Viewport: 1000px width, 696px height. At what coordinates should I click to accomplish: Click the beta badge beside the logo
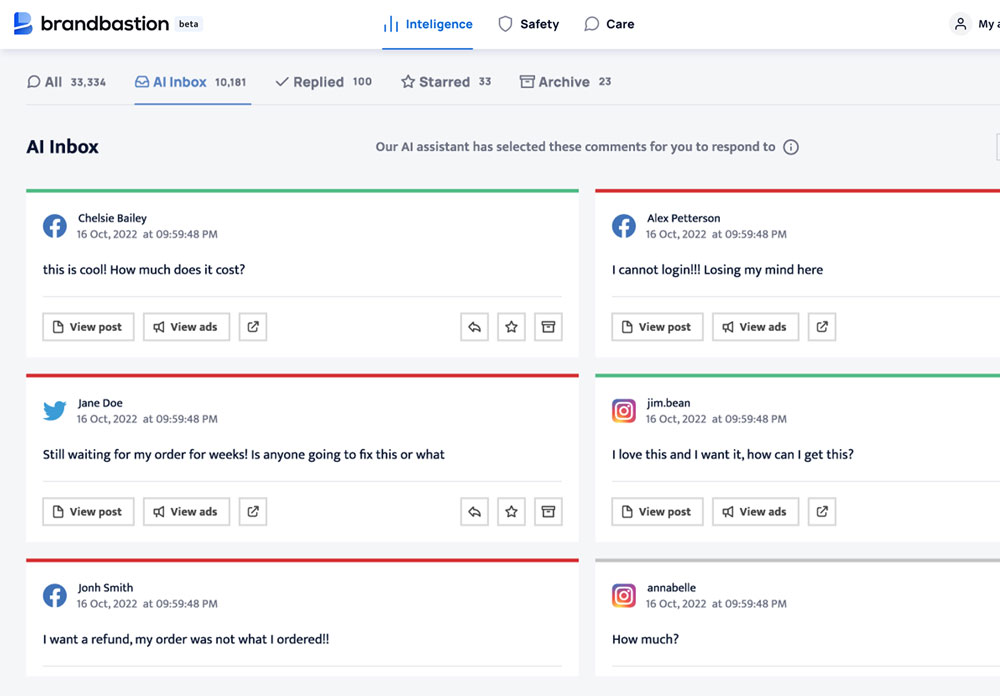click(188, 24)
